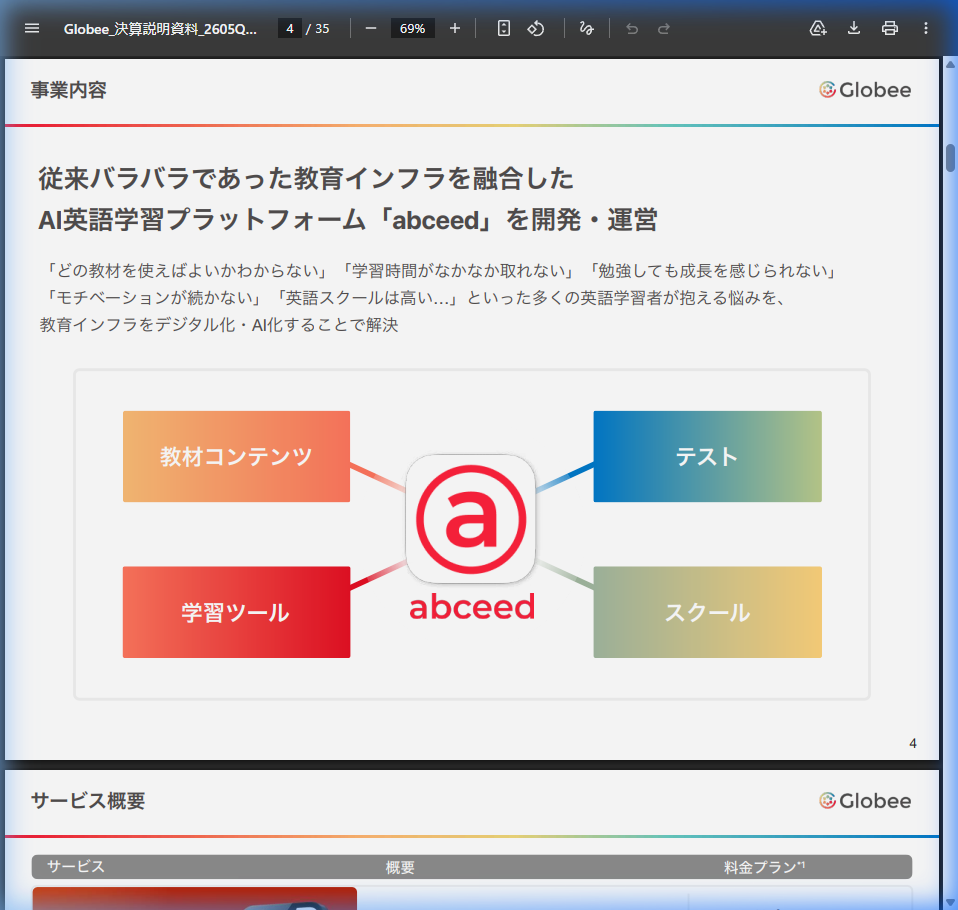
Task: Open the sidebar menu hamburger icon
Action: [32, 28]
